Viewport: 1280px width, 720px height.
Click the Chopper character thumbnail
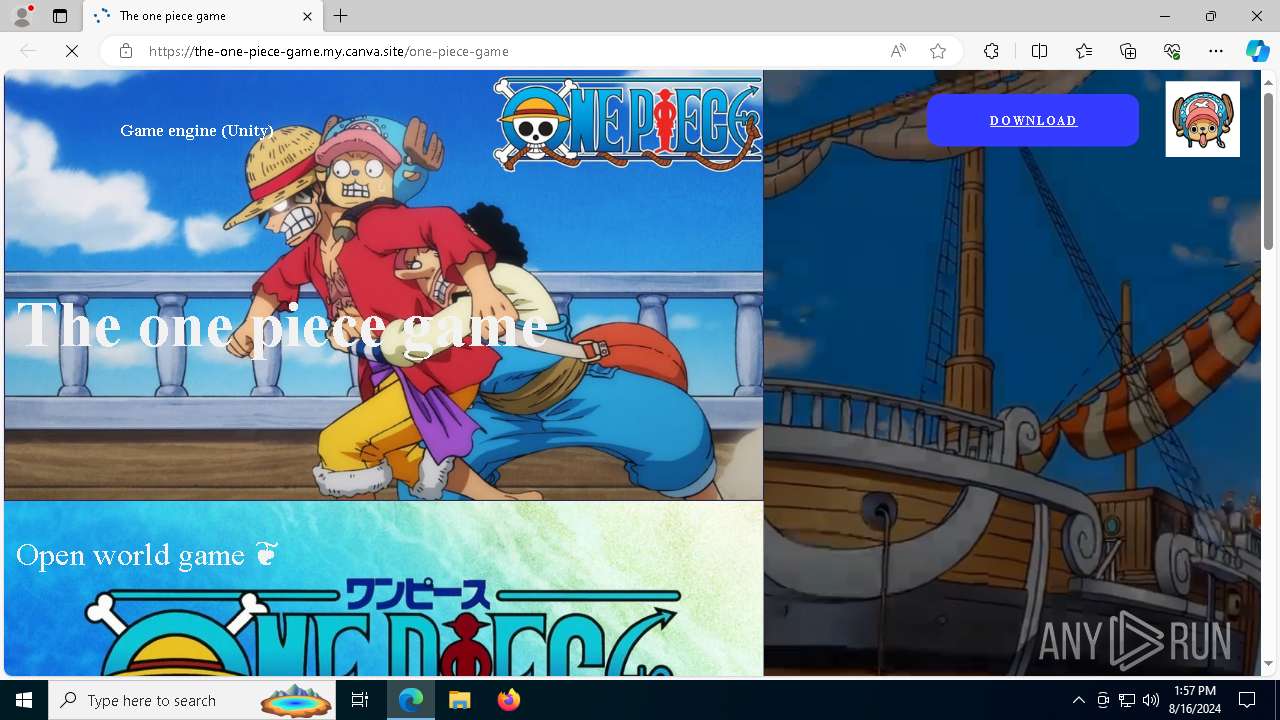(x=1202, y=119)
